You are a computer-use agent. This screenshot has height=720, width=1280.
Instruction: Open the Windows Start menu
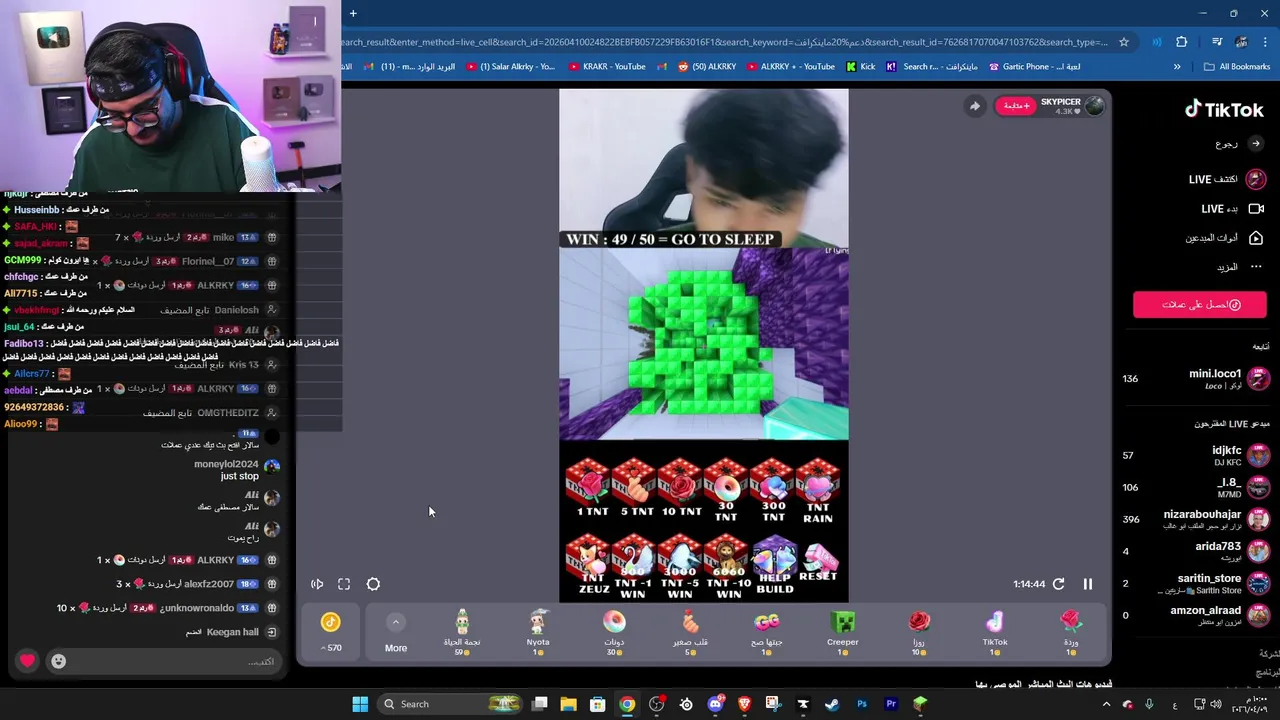point(360,704)
